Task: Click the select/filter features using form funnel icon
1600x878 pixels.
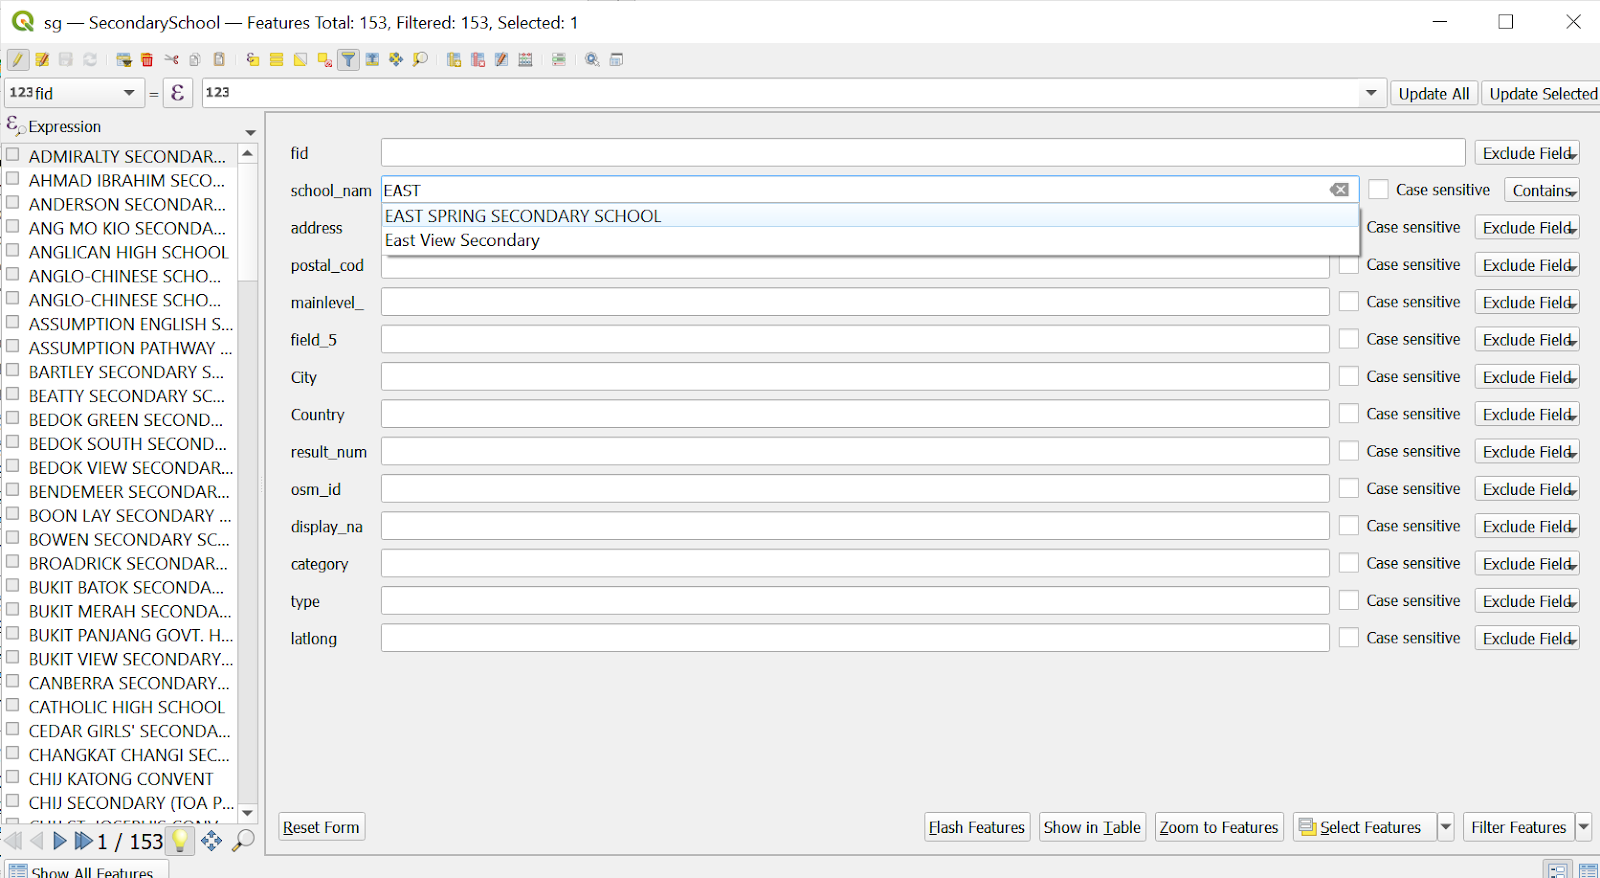Action: 348,60
